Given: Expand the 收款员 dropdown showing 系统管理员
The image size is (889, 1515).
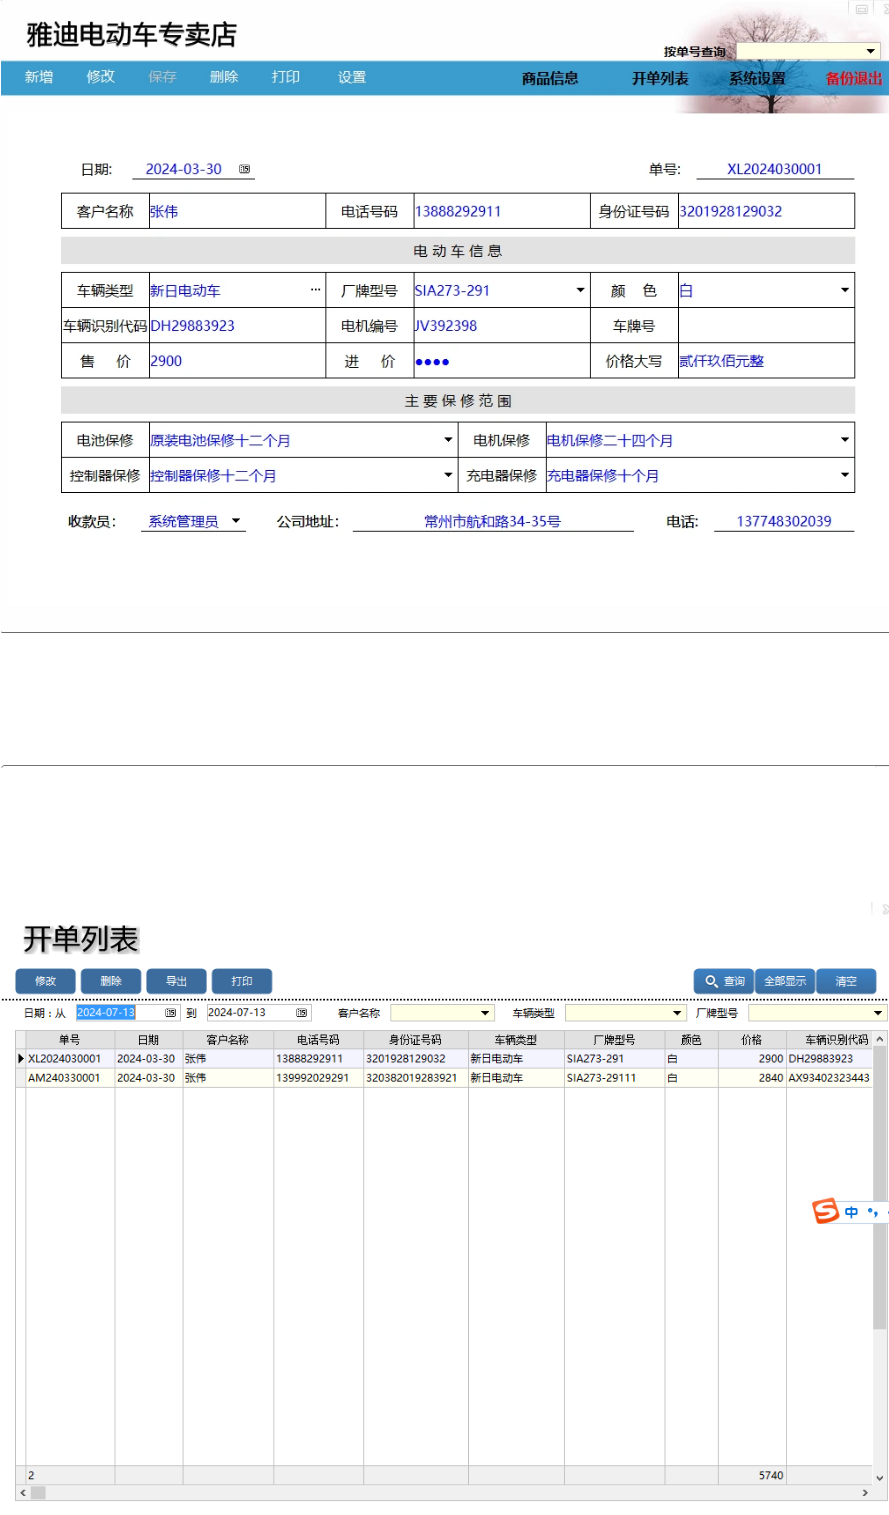Looking at the screenshot, I should point(237,521).
